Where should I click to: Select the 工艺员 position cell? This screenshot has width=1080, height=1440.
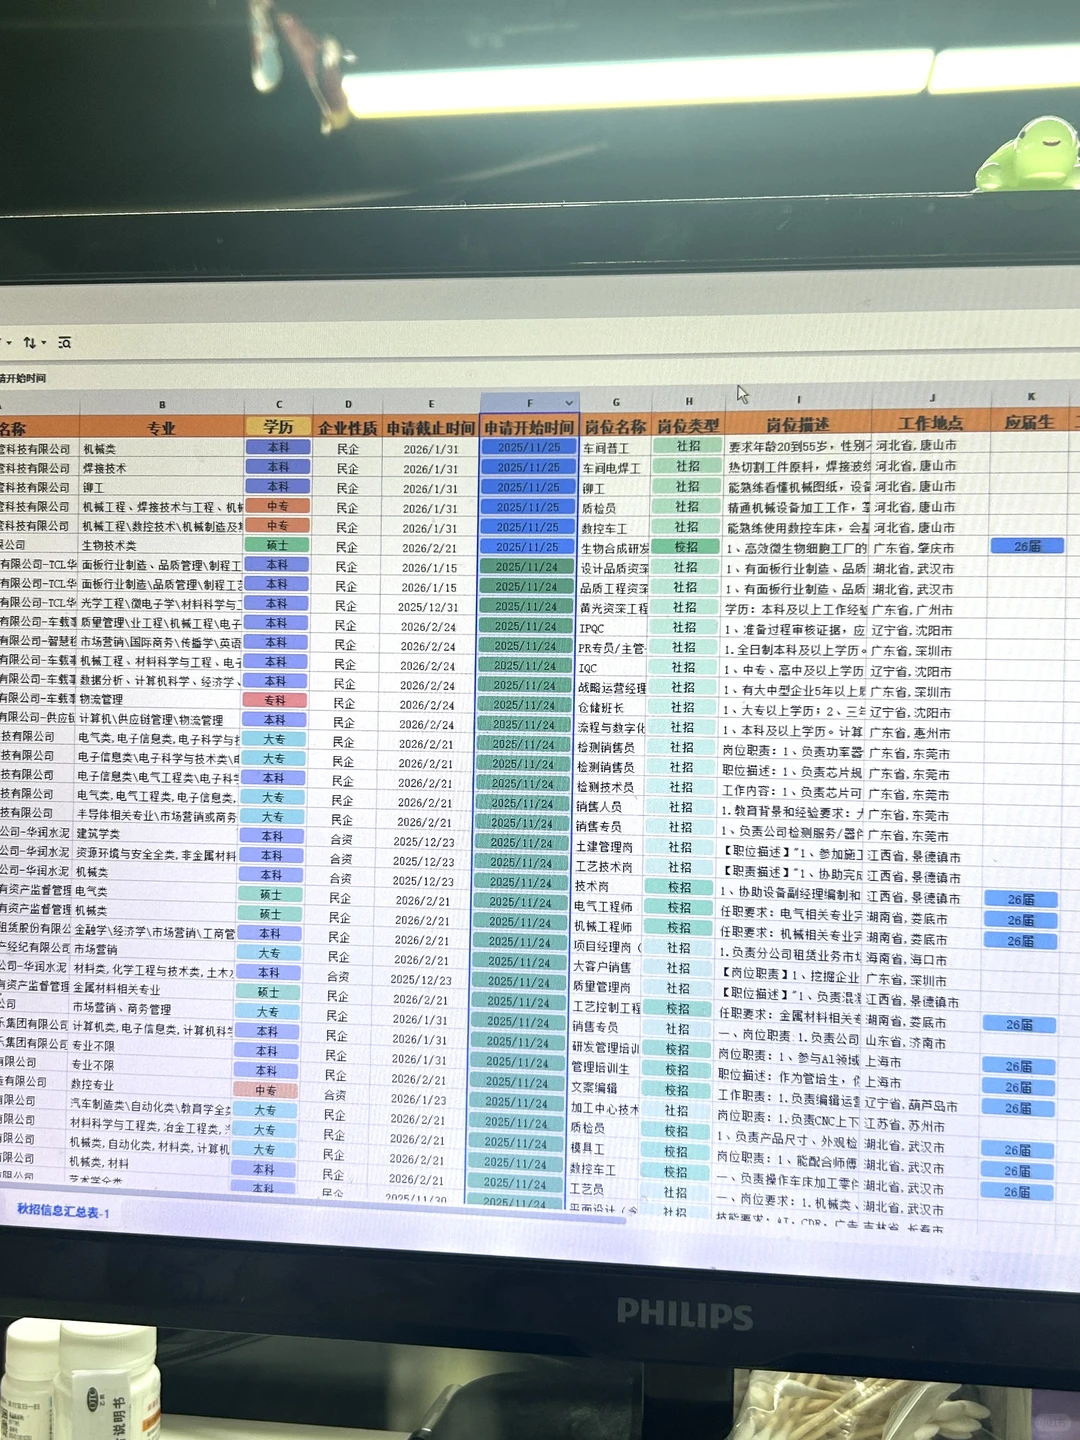pos(603,1189)
